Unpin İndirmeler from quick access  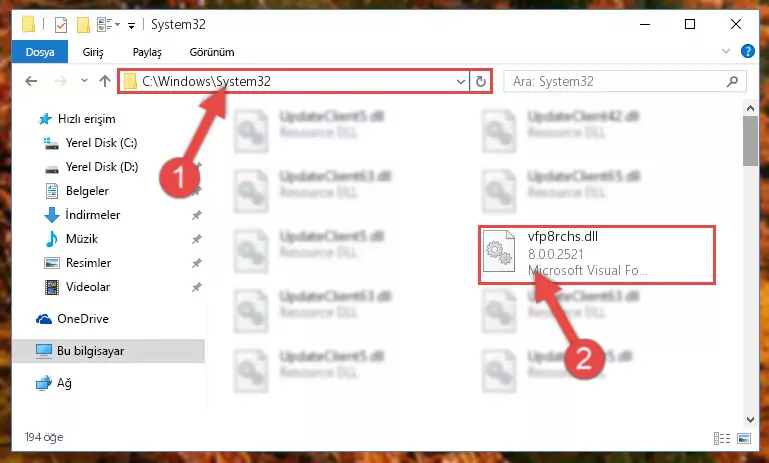[x=197, y=215]
